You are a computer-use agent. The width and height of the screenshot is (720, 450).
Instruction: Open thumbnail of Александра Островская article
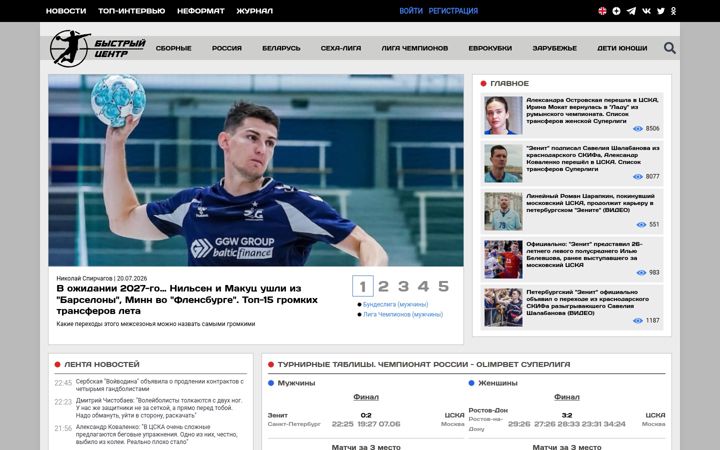503,115
